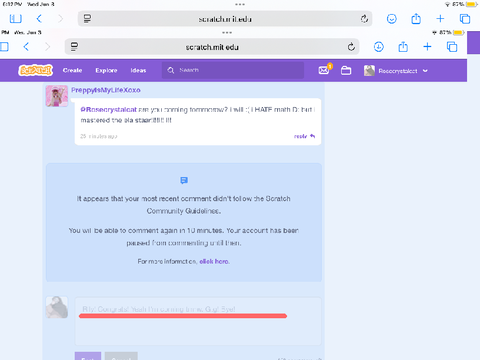Open PreppyIsMyLifeXoxo profile link
The height and width of the screenshot is (360, 480).
pos(106,90)
